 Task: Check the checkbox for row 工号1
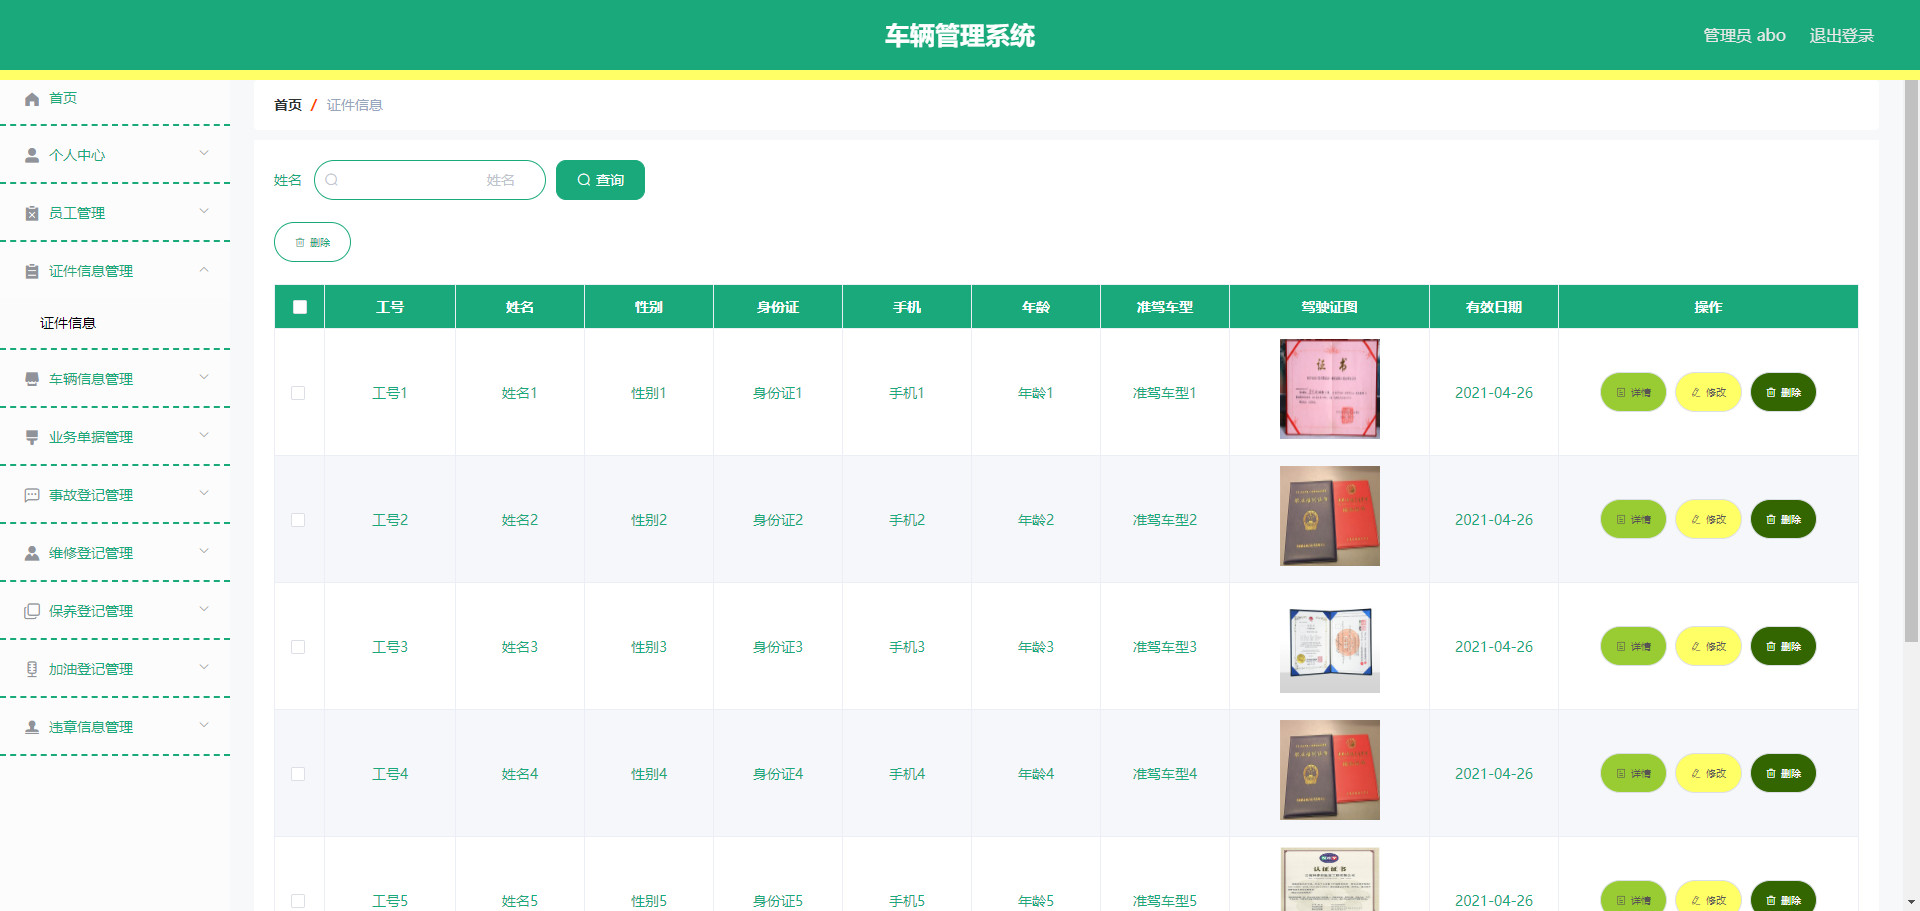pos(298,393)
